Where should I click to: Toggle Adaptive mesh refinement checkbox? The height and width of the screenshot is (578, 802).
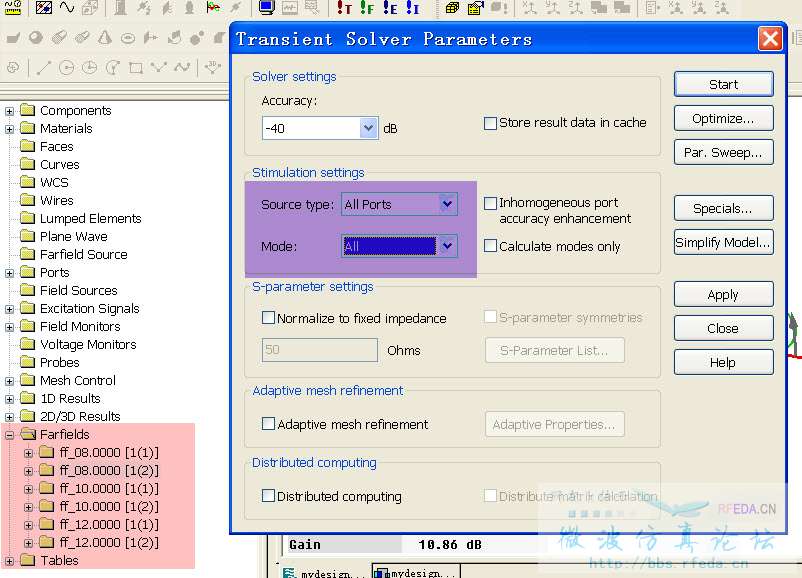point(268,424)
